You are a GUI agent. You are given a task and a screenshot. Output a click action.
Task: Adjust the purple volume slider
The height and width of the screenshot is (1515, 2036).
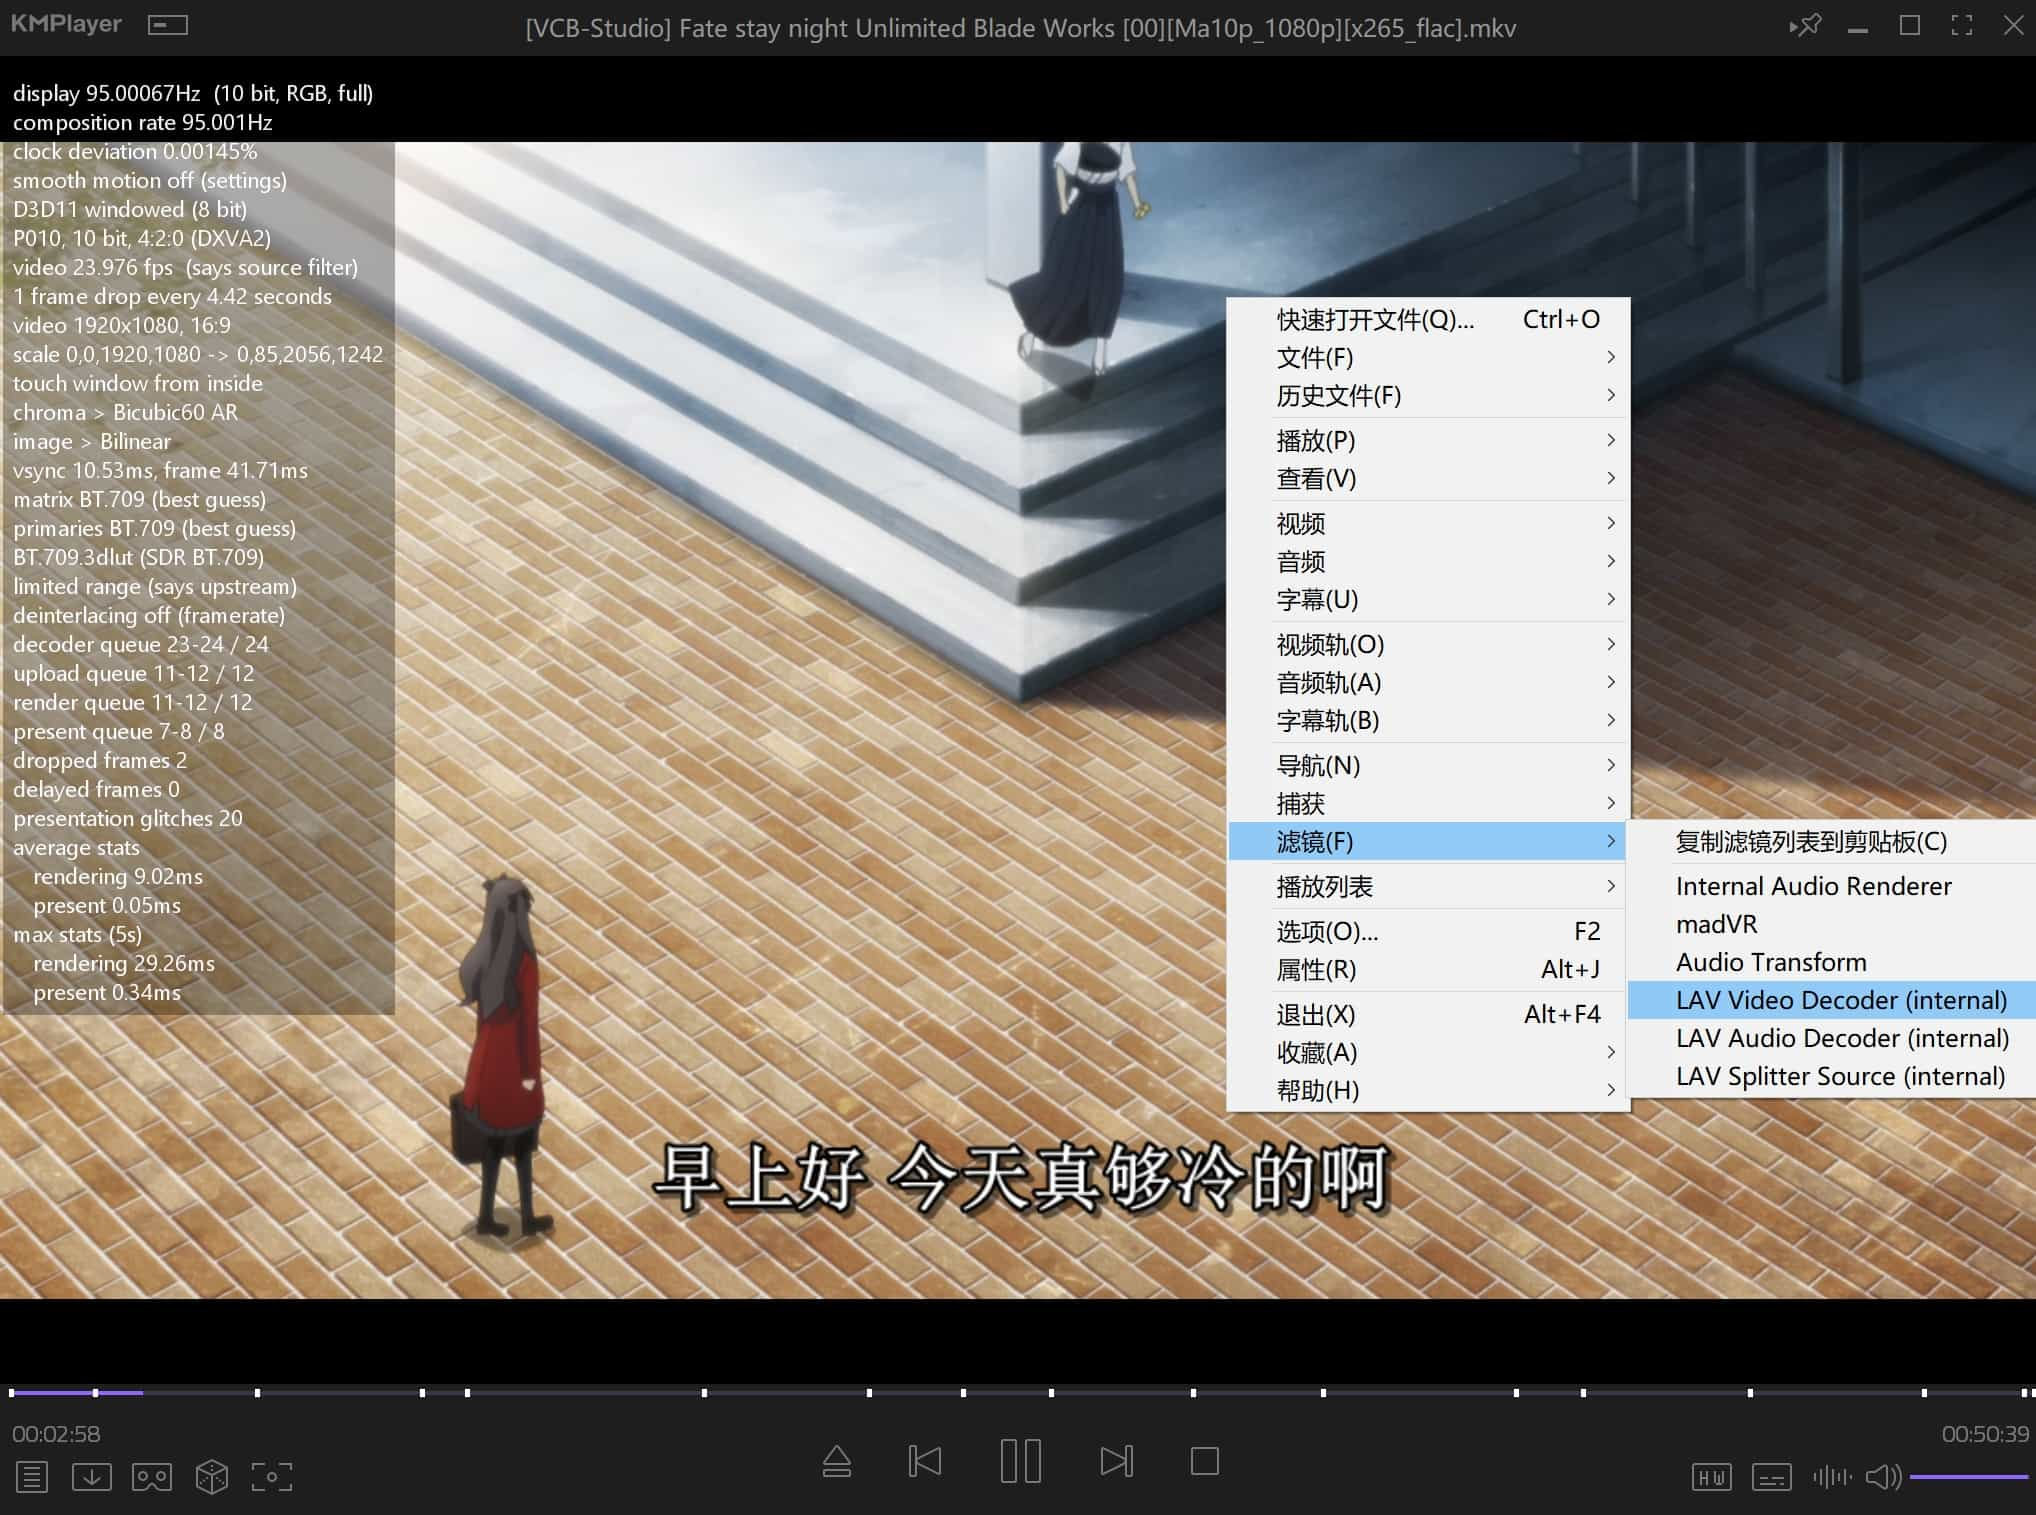[1969, 1477]
